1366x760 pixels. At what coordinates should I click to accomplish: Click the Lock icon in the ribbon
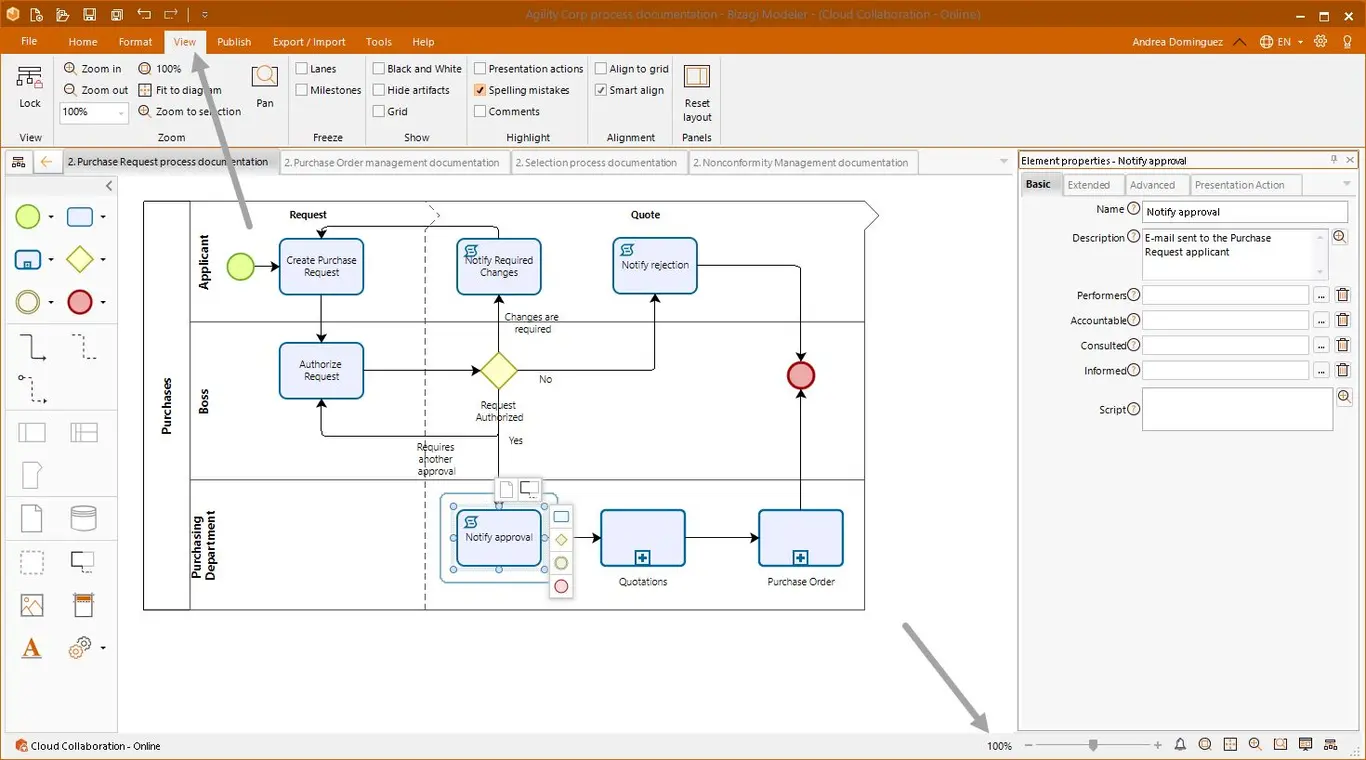30,87
